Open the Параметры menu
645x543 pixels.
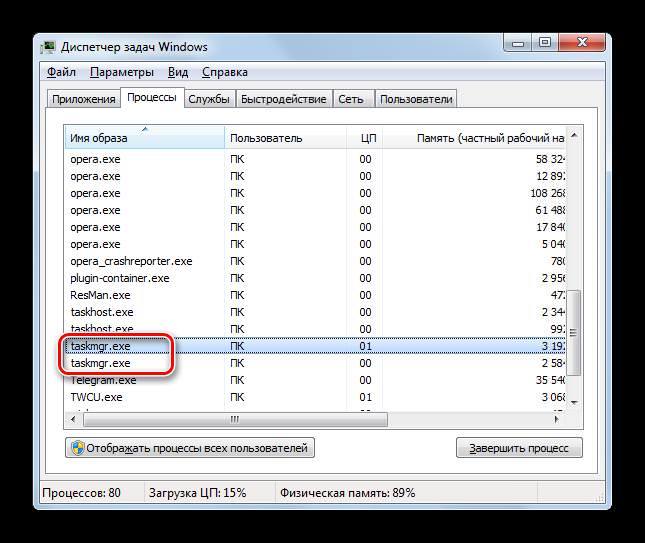(122, 72)
